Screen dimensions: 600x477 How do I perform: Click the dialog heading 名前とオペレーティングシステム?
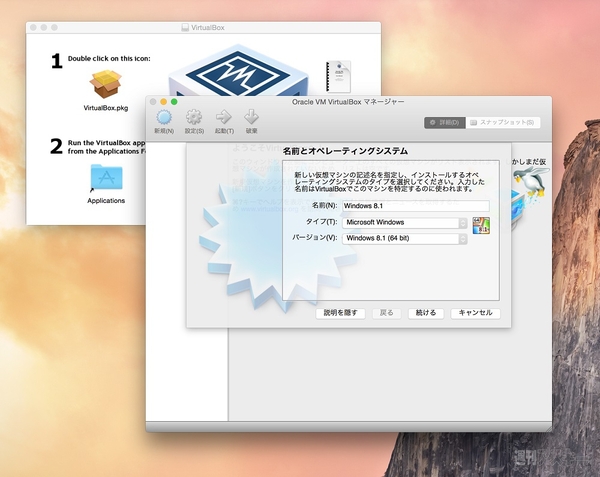tap(345, 151)
